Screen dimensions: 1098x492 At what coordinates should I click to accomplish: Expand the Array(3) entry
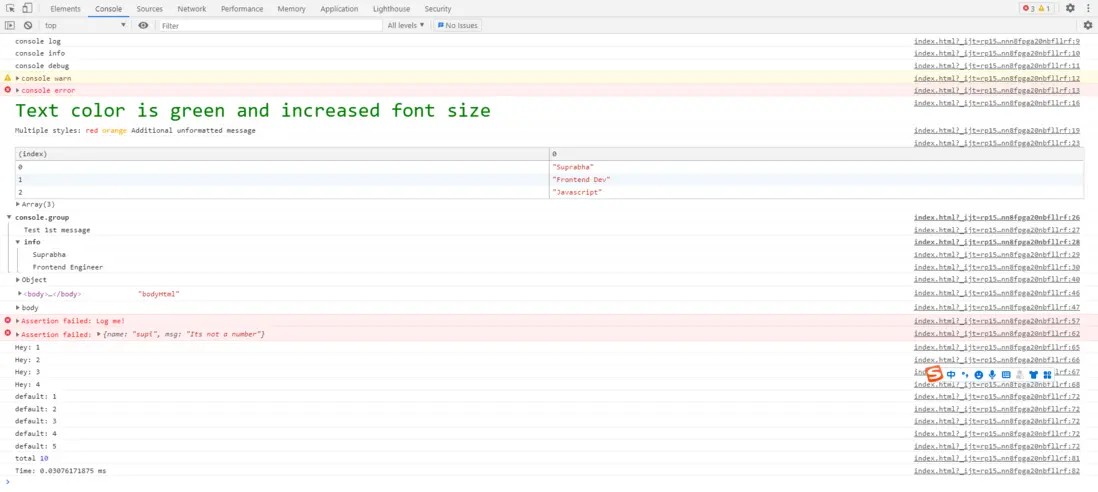18,204
